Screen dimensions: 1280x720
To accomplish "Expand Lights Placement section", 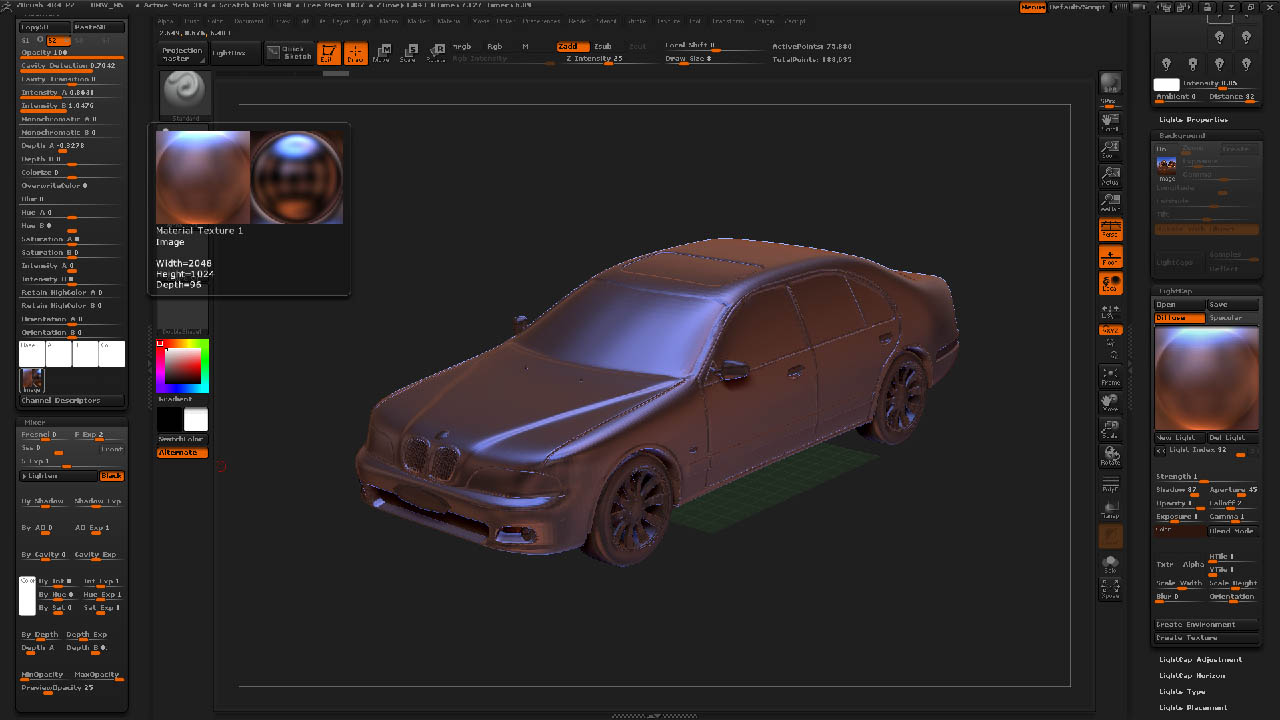I will click(1193, 707).
